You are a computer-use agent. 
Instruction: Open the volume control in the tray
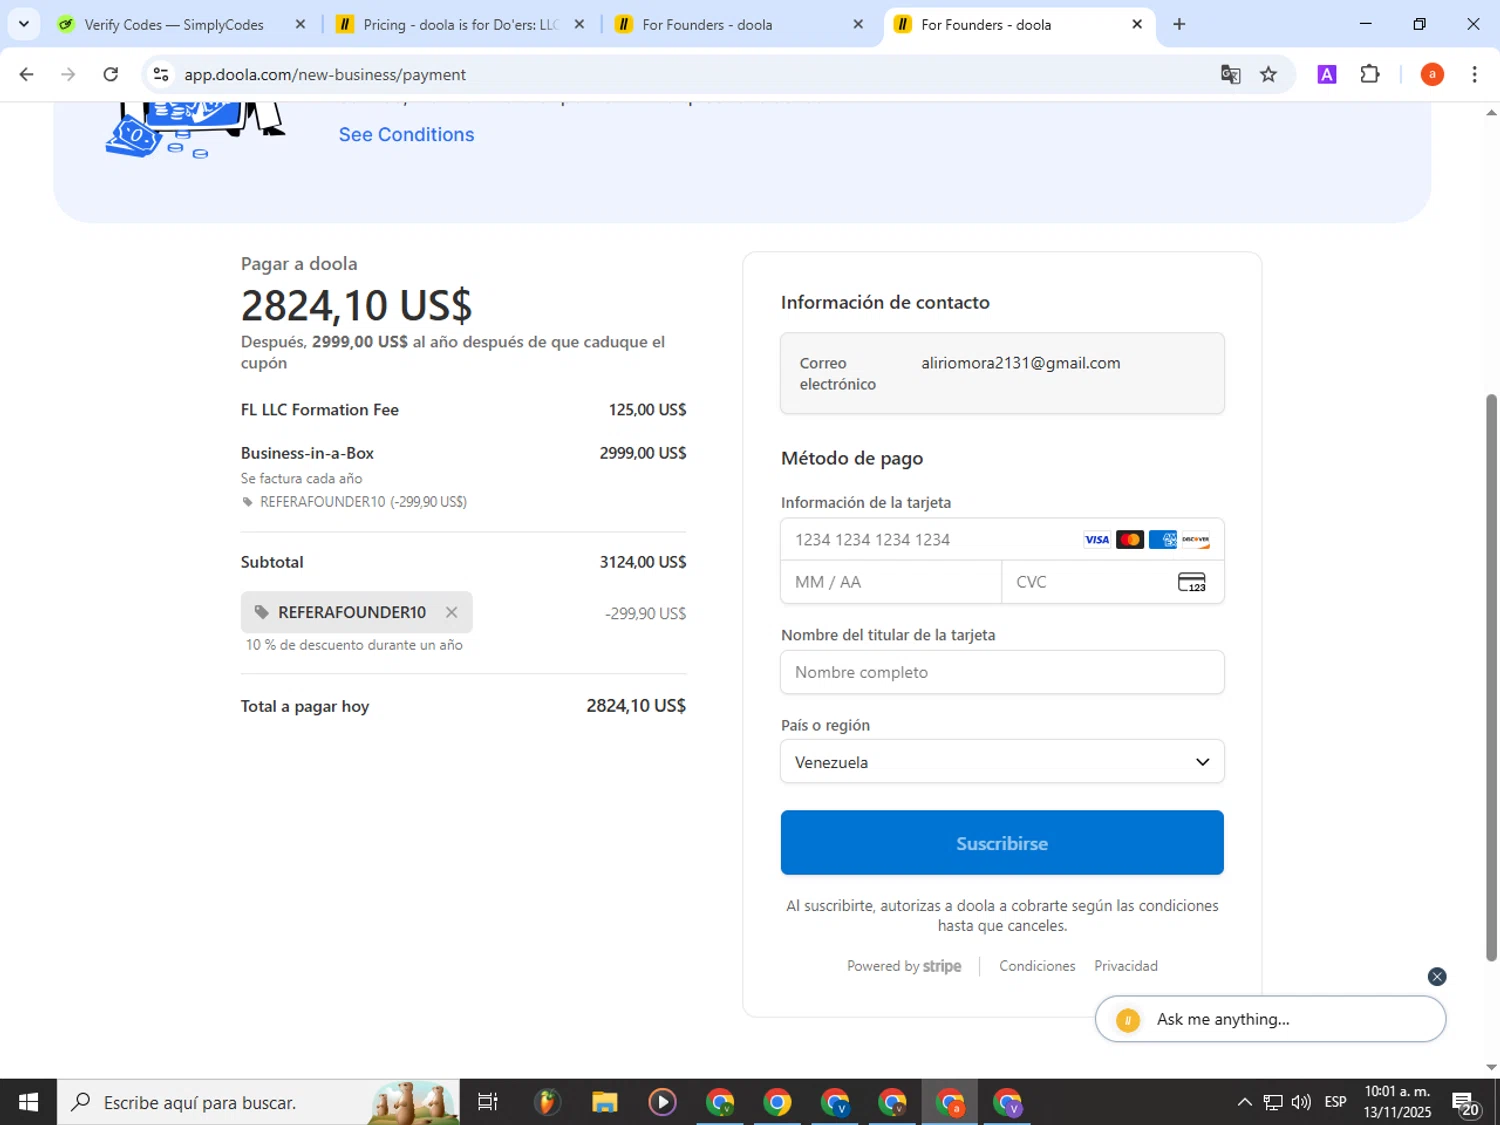(1301, 1102)
